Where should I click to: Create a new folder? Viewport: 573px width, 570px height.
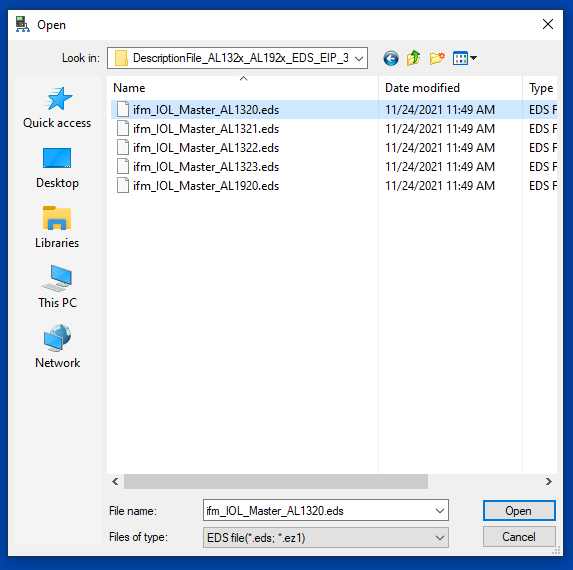[x=437, y=58]
